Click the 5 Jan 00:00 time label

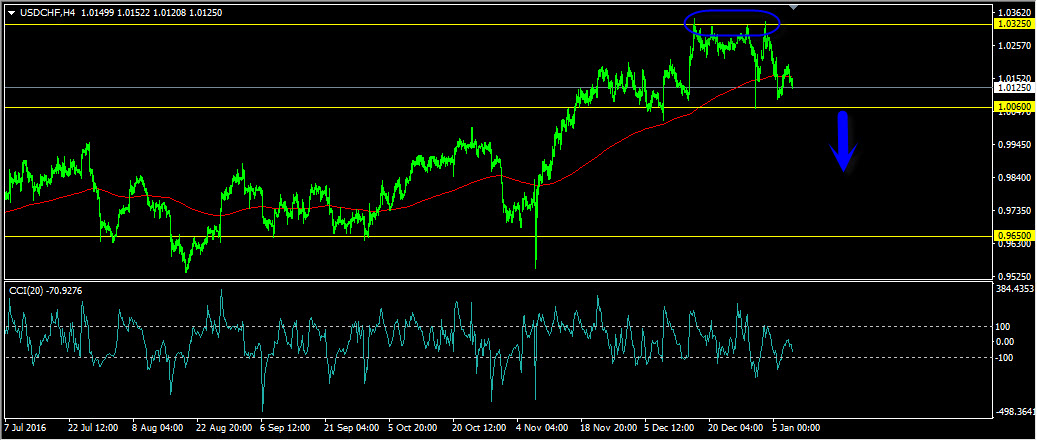797,428
